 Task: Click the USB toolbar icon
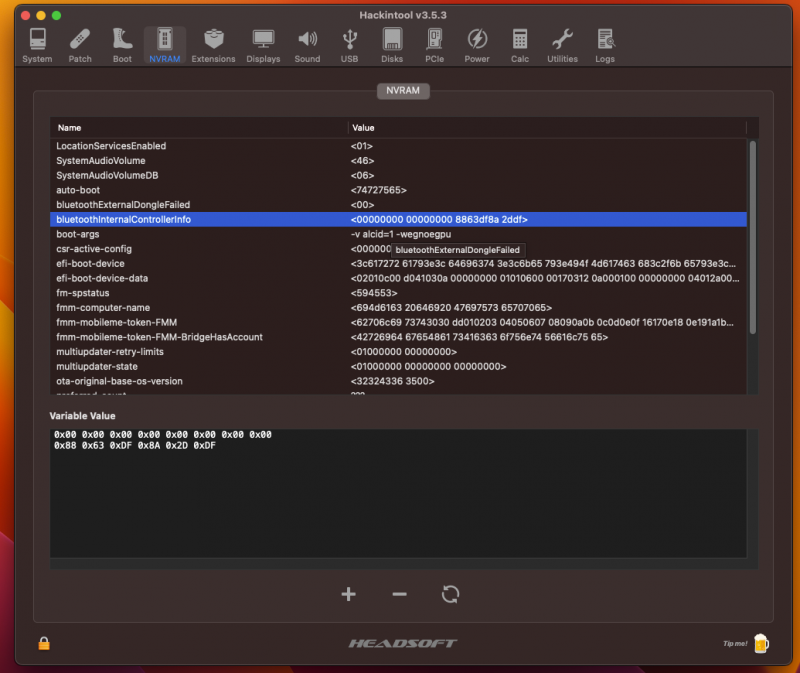click(348, 40)
